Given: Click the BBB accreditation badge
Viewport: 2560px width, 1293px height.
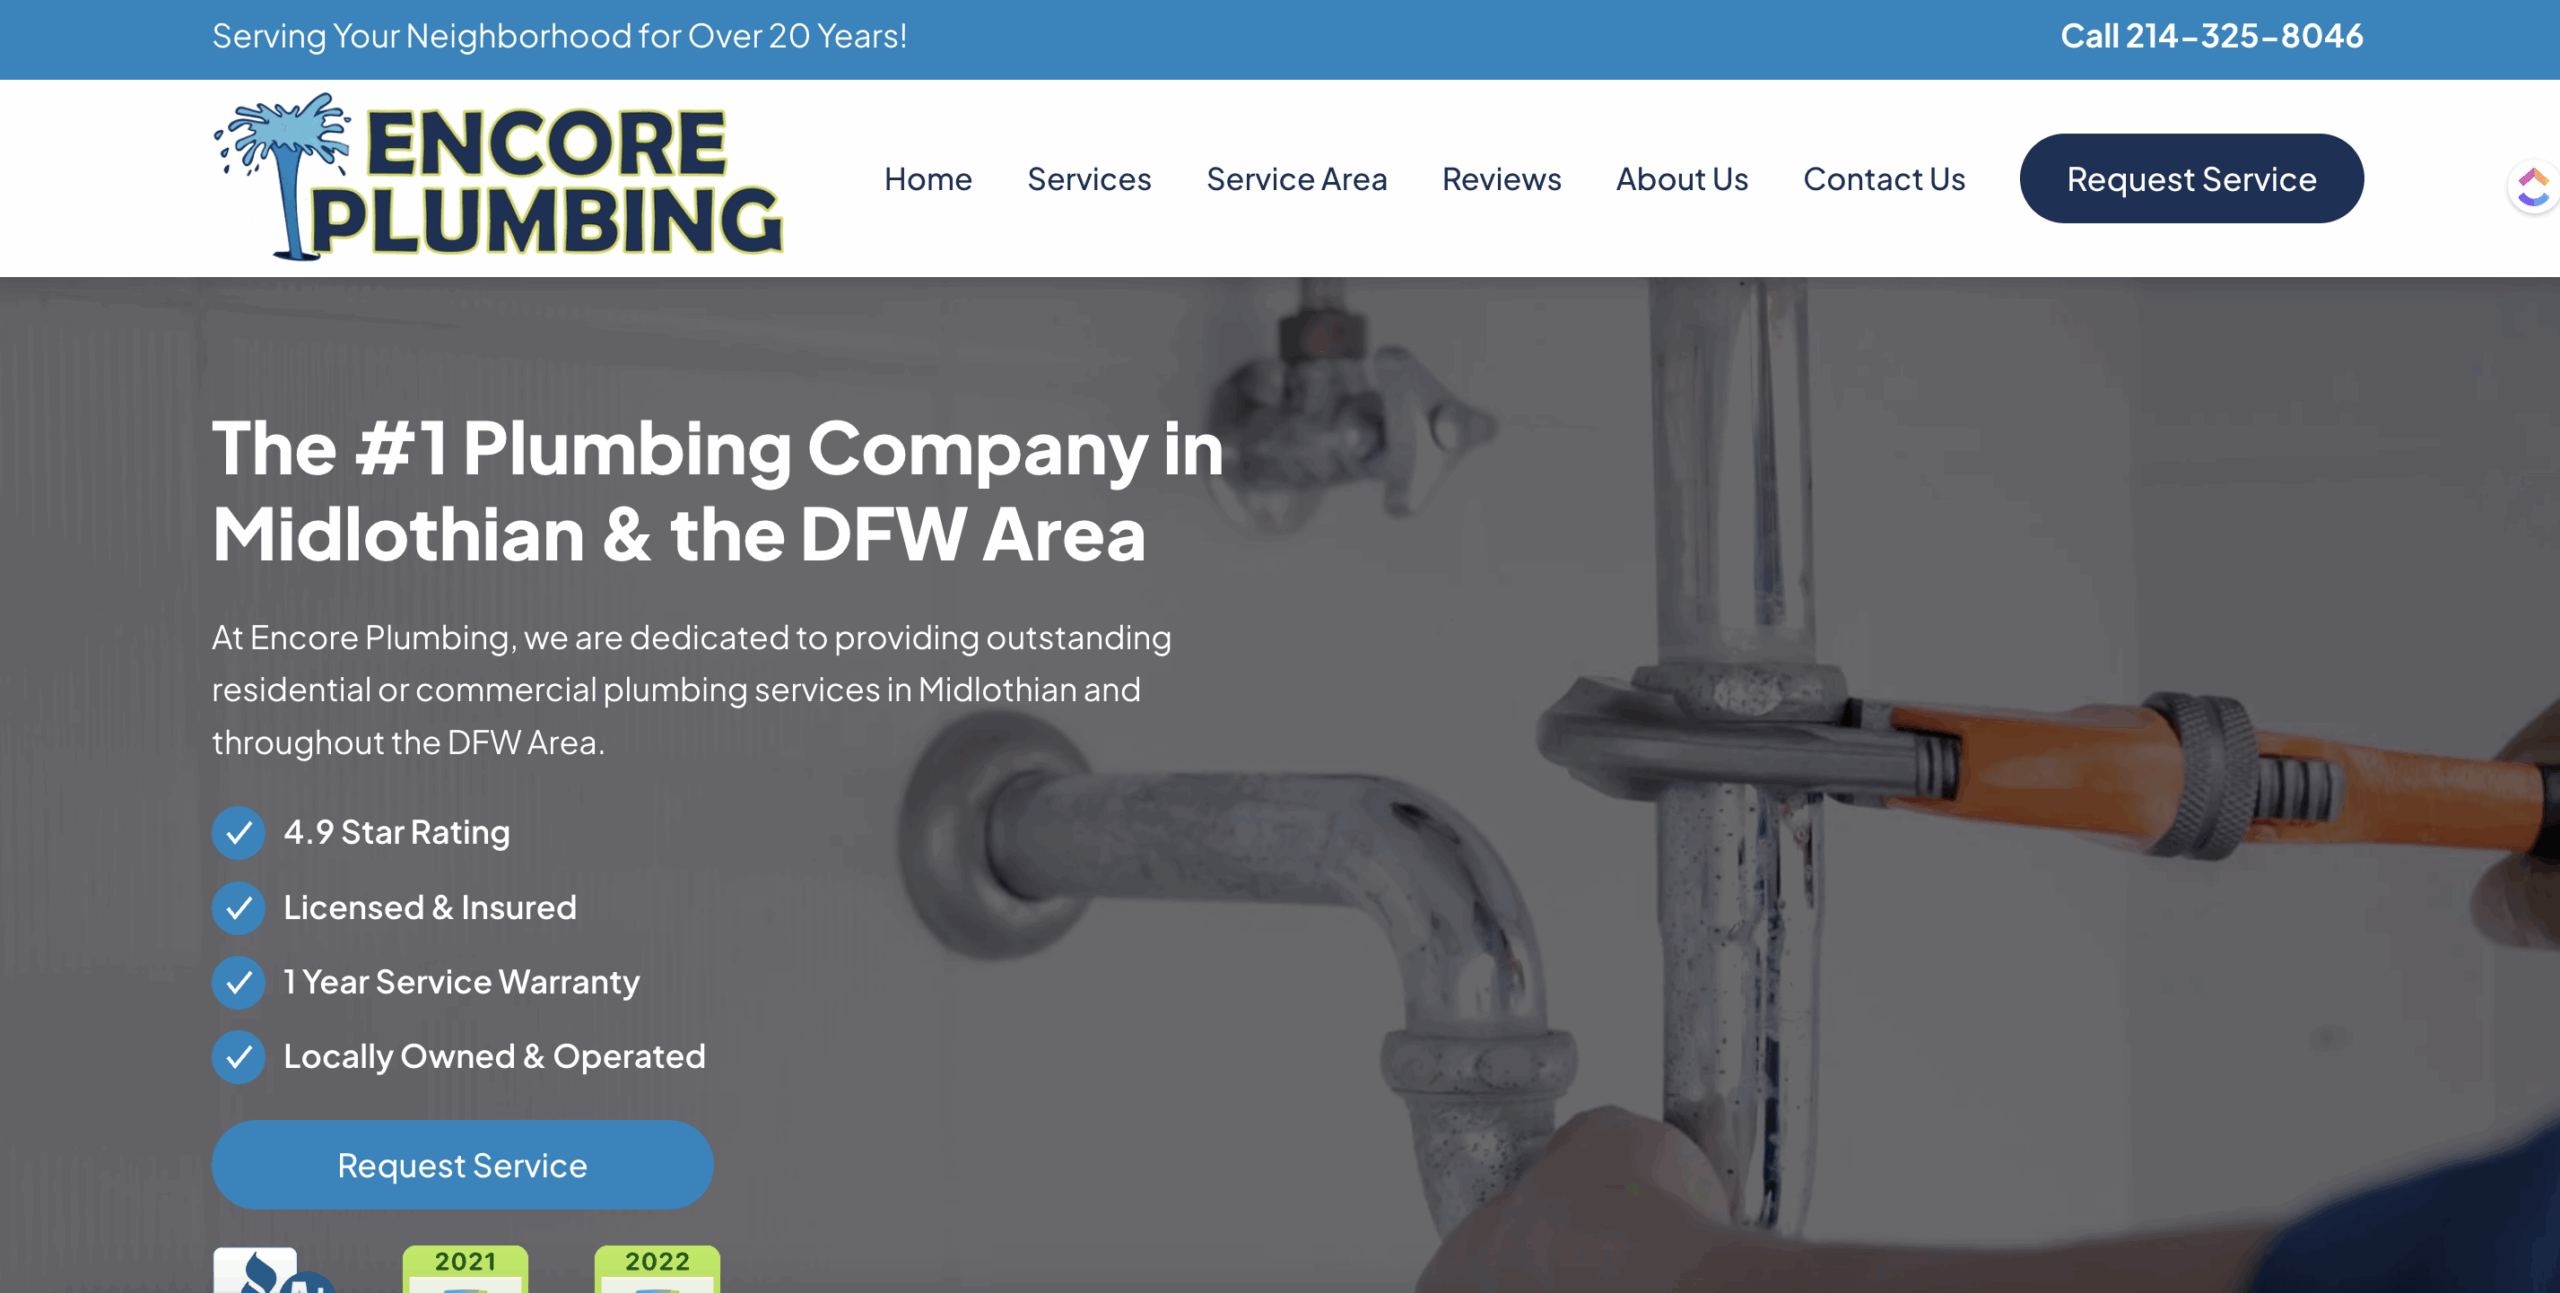Looking at the screenshot, I should point(272,1270).
